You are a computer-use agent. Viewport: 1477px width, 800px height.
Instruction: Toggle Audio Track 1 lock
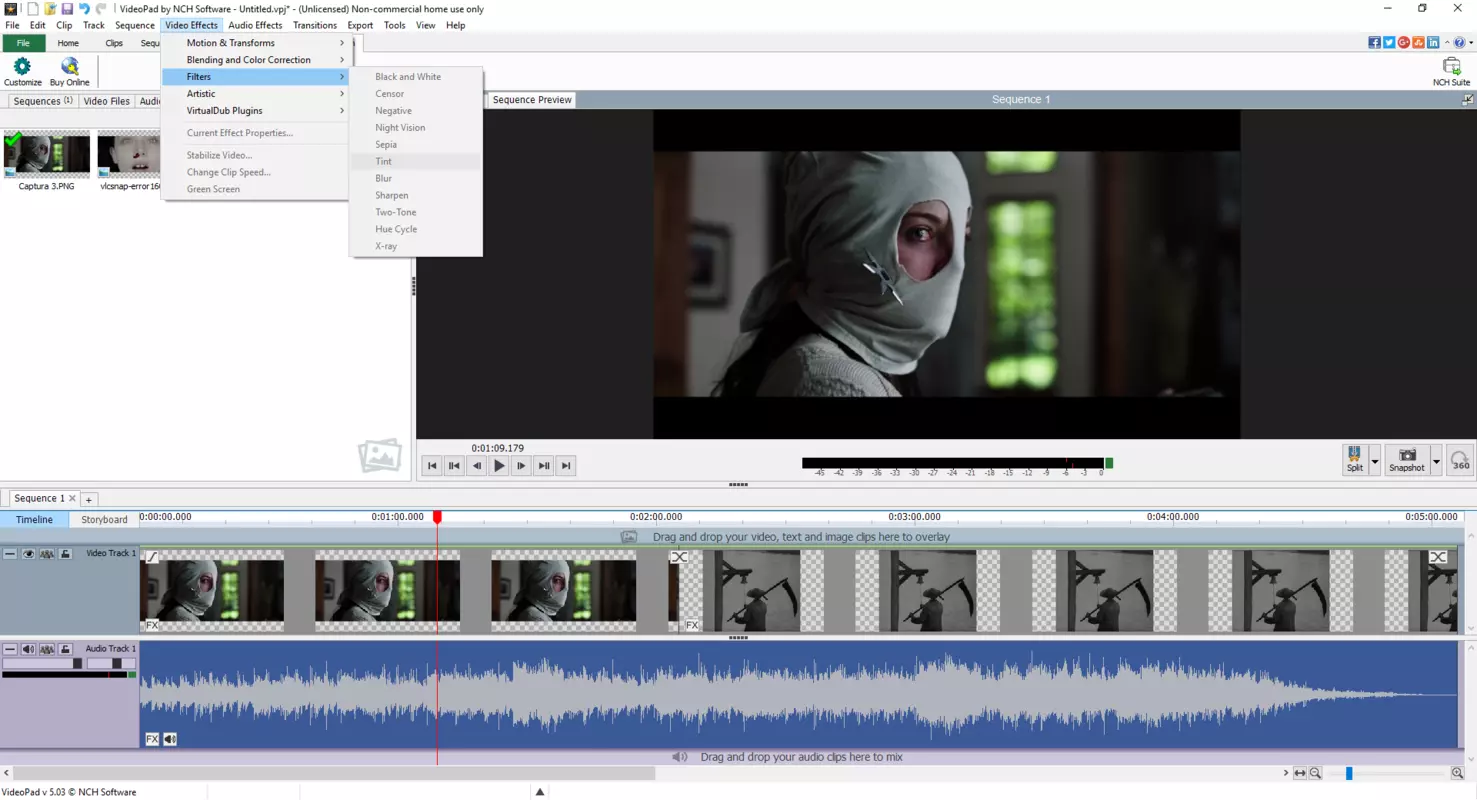[x=65, y=649]
